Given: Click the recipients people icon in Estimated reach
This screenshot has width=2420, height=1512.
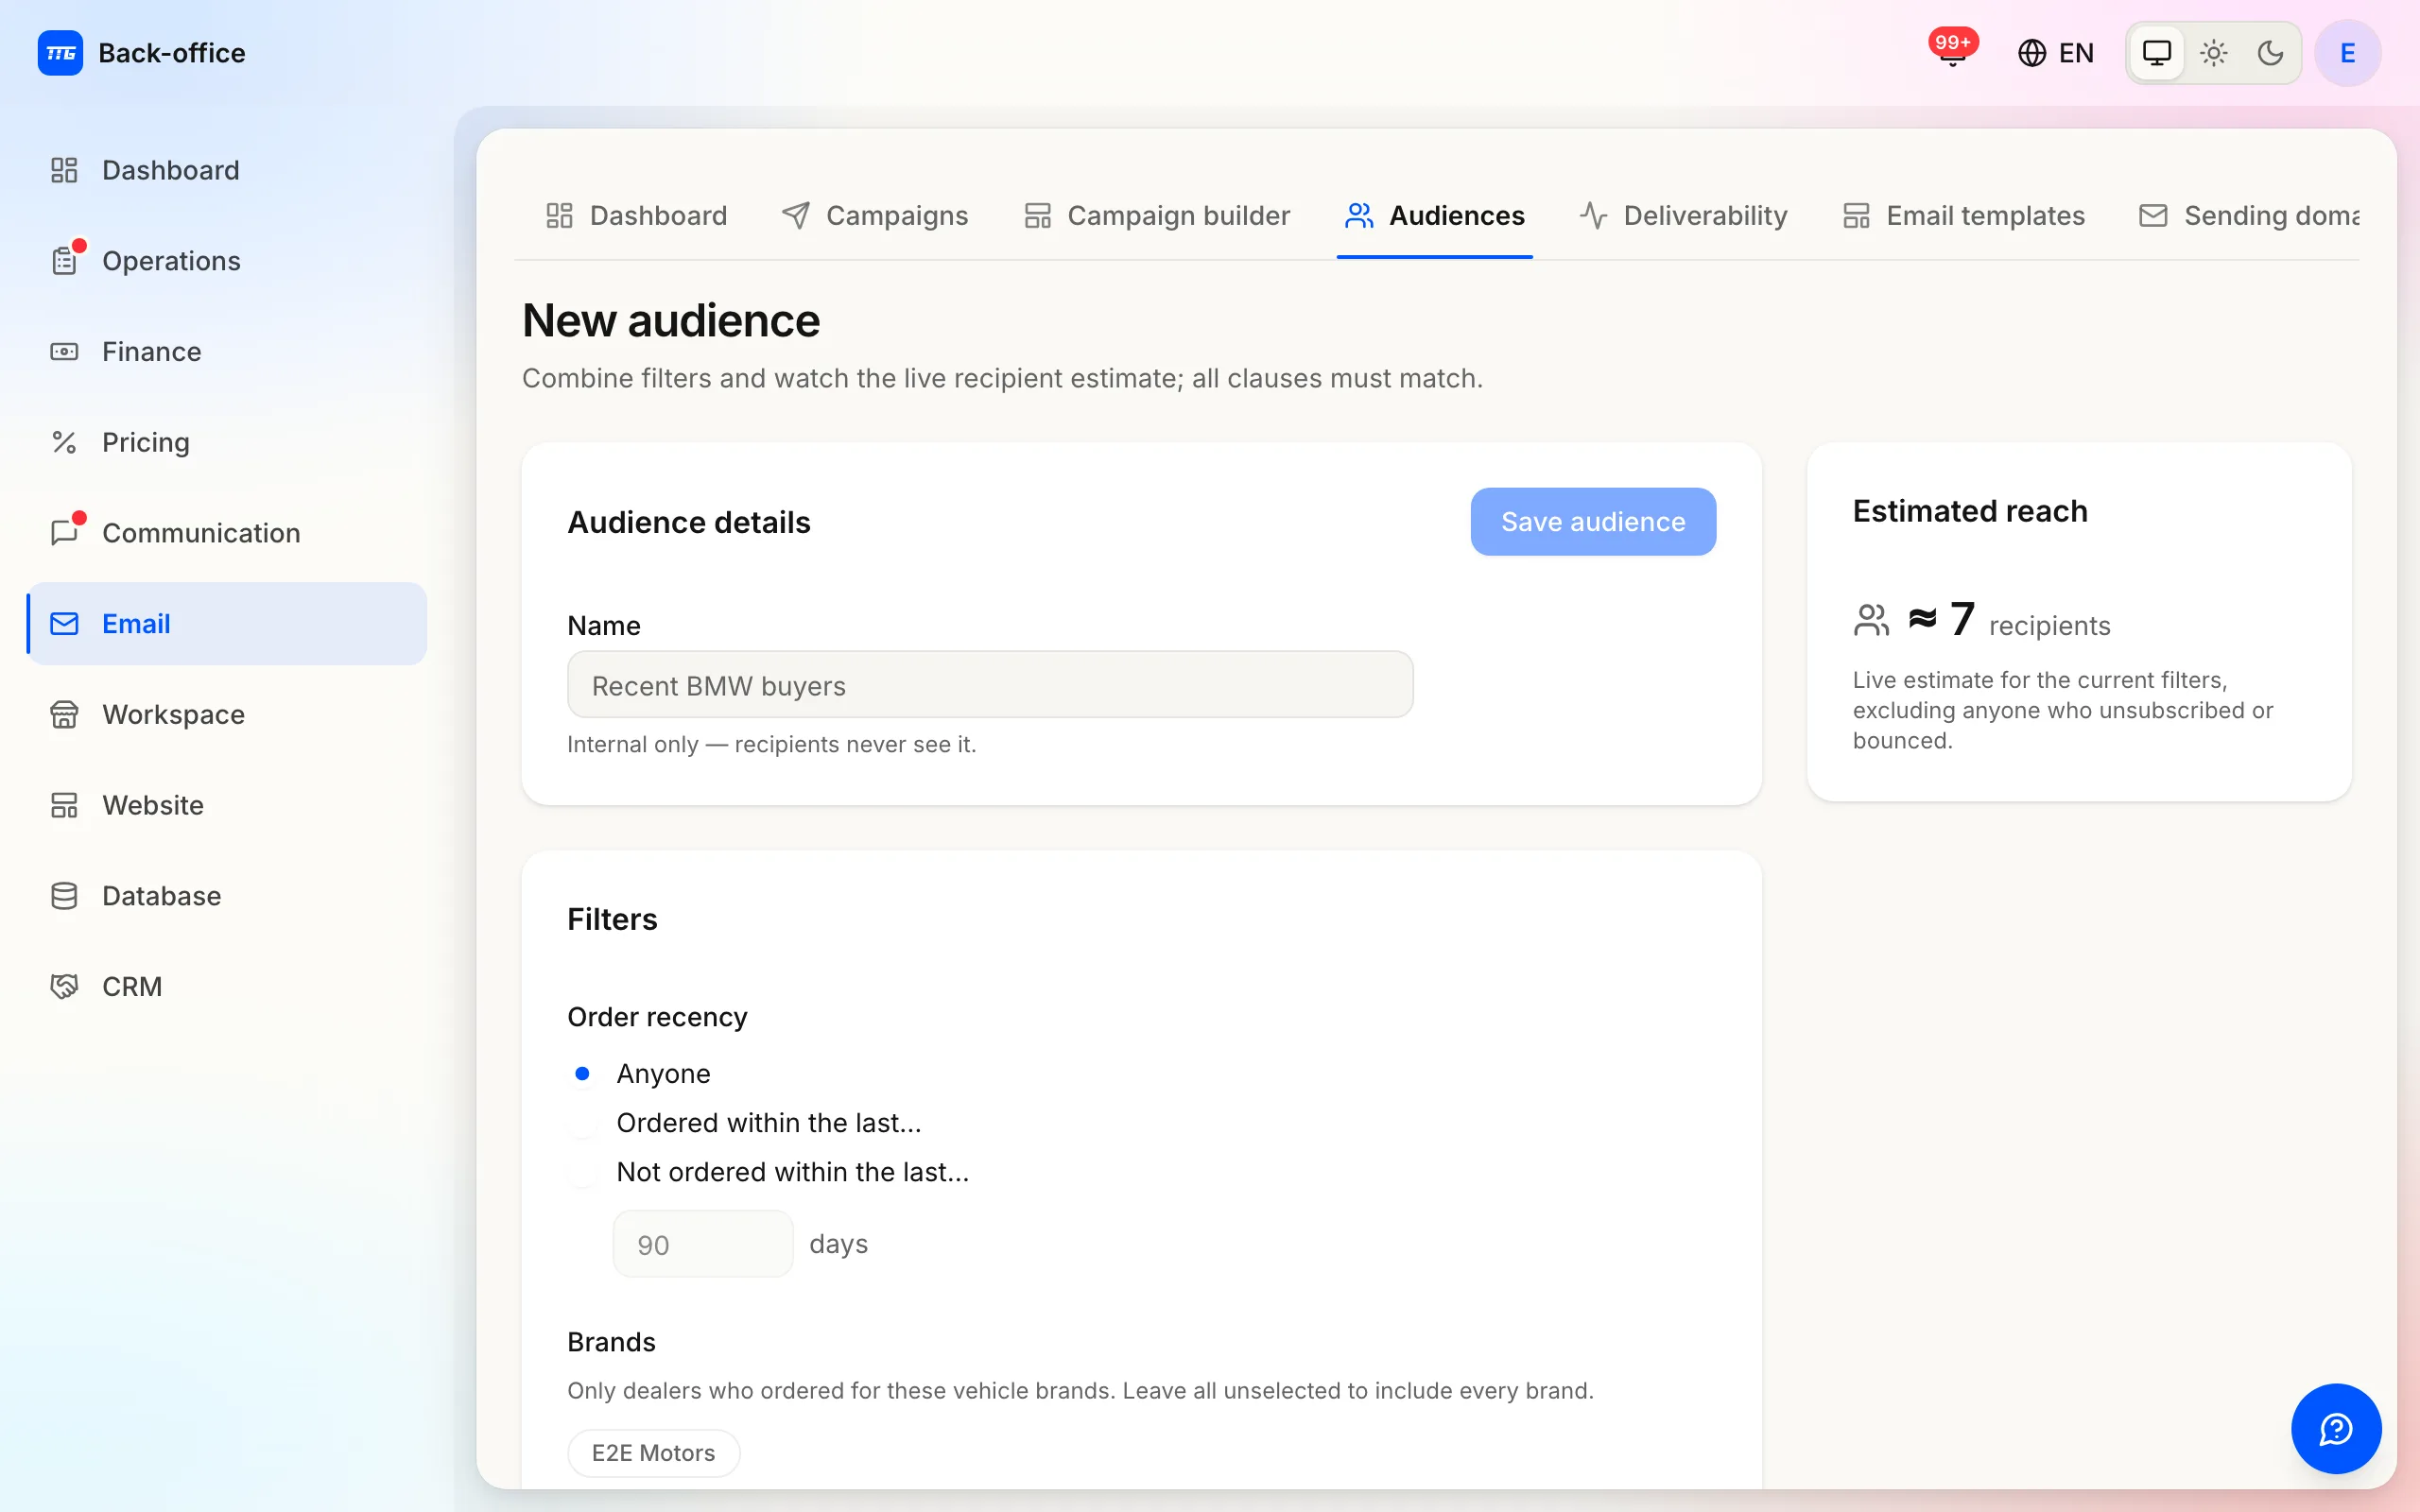Looking at the screenshot, I should (1871, 620).
